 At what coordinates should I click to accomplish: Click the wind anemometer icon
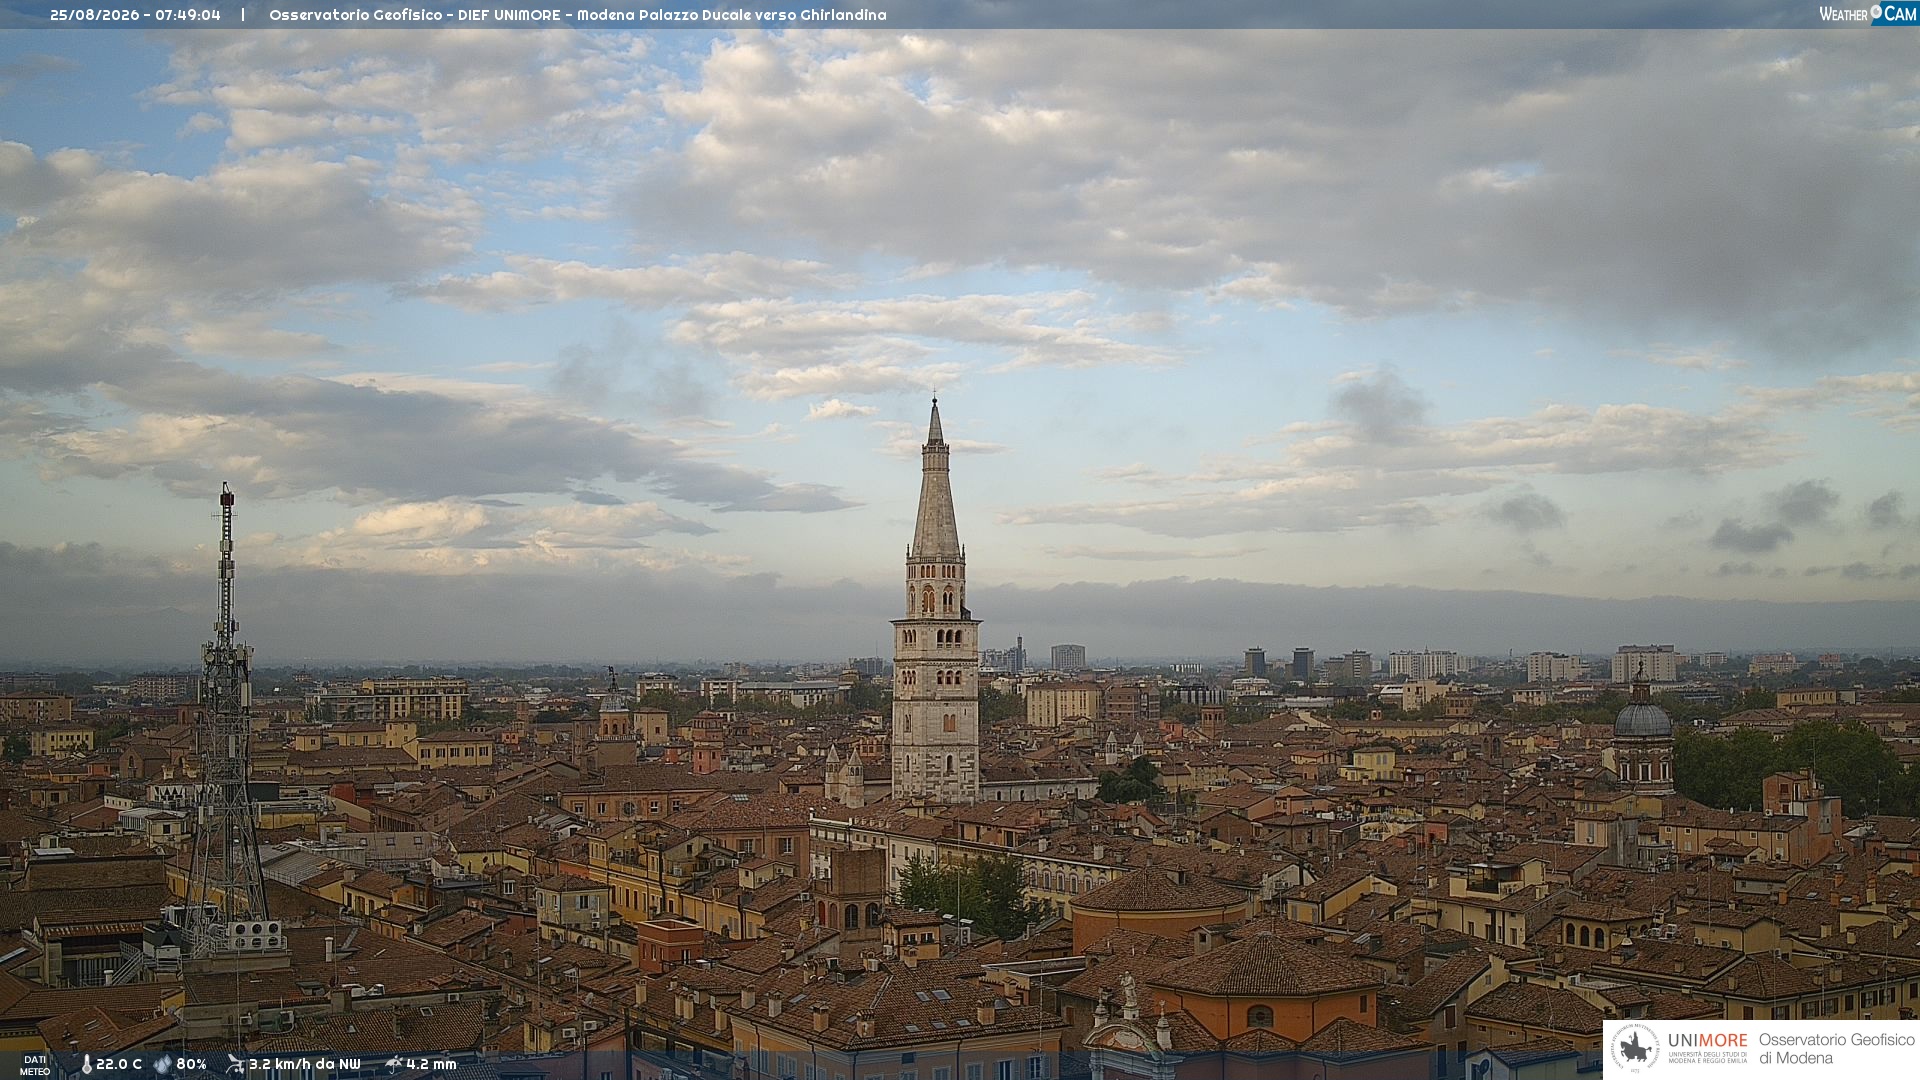[235, 1064]
